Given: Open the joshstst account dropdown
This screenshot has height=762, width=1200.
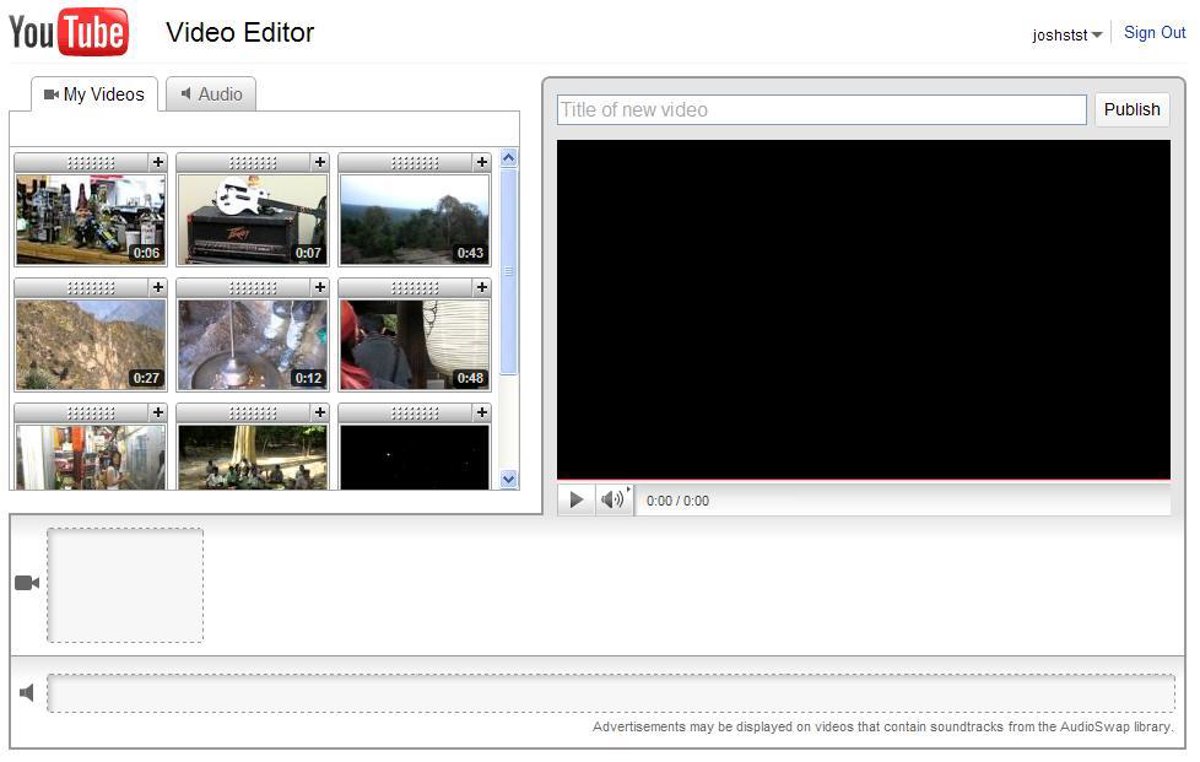Looking at the screenshot, I should tap(1067, 35).
